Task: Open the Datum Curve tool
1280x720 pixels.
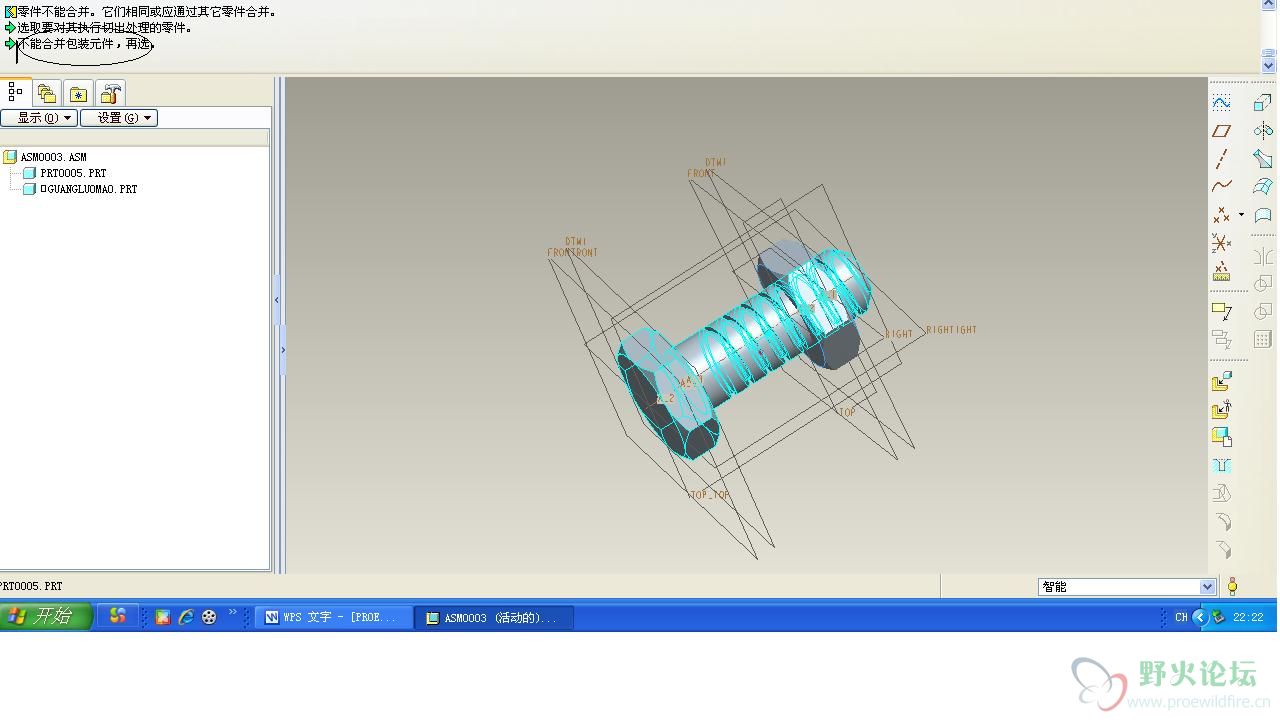Action: tap(1222, 186)
